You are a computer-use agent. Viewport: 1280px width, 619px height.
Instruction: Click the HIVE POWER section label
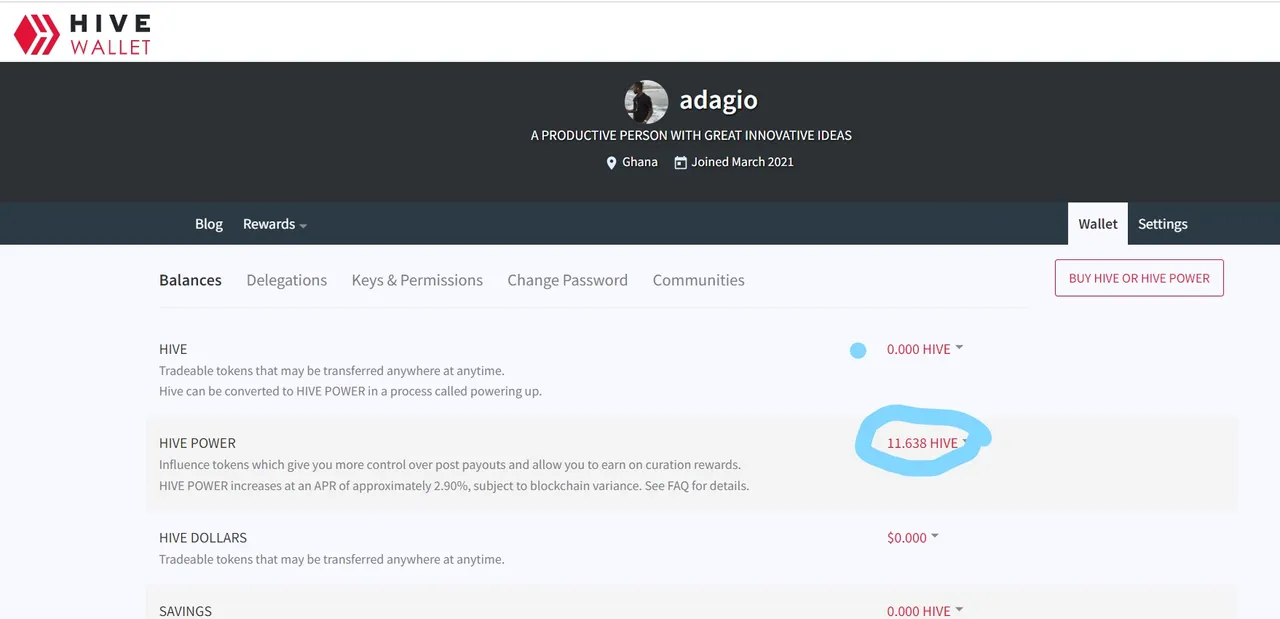[197, 443]
